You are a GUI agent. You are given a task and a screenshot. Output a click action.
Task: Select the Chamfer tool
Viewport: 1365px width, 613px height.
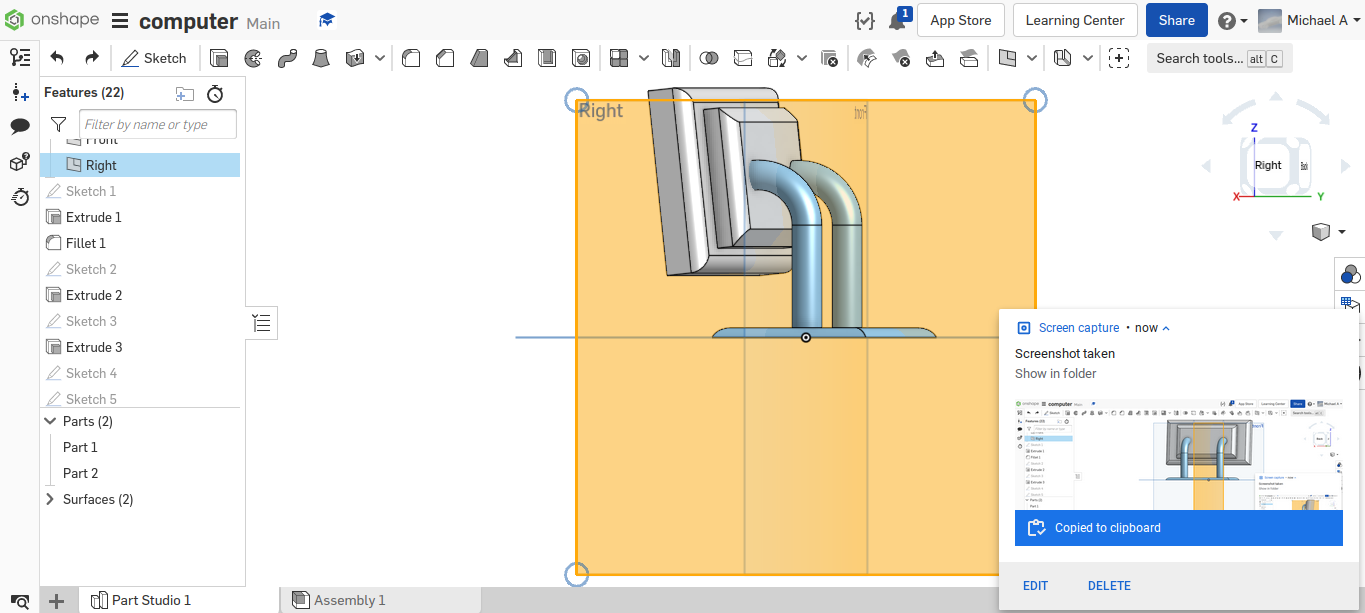pos(445,58)
